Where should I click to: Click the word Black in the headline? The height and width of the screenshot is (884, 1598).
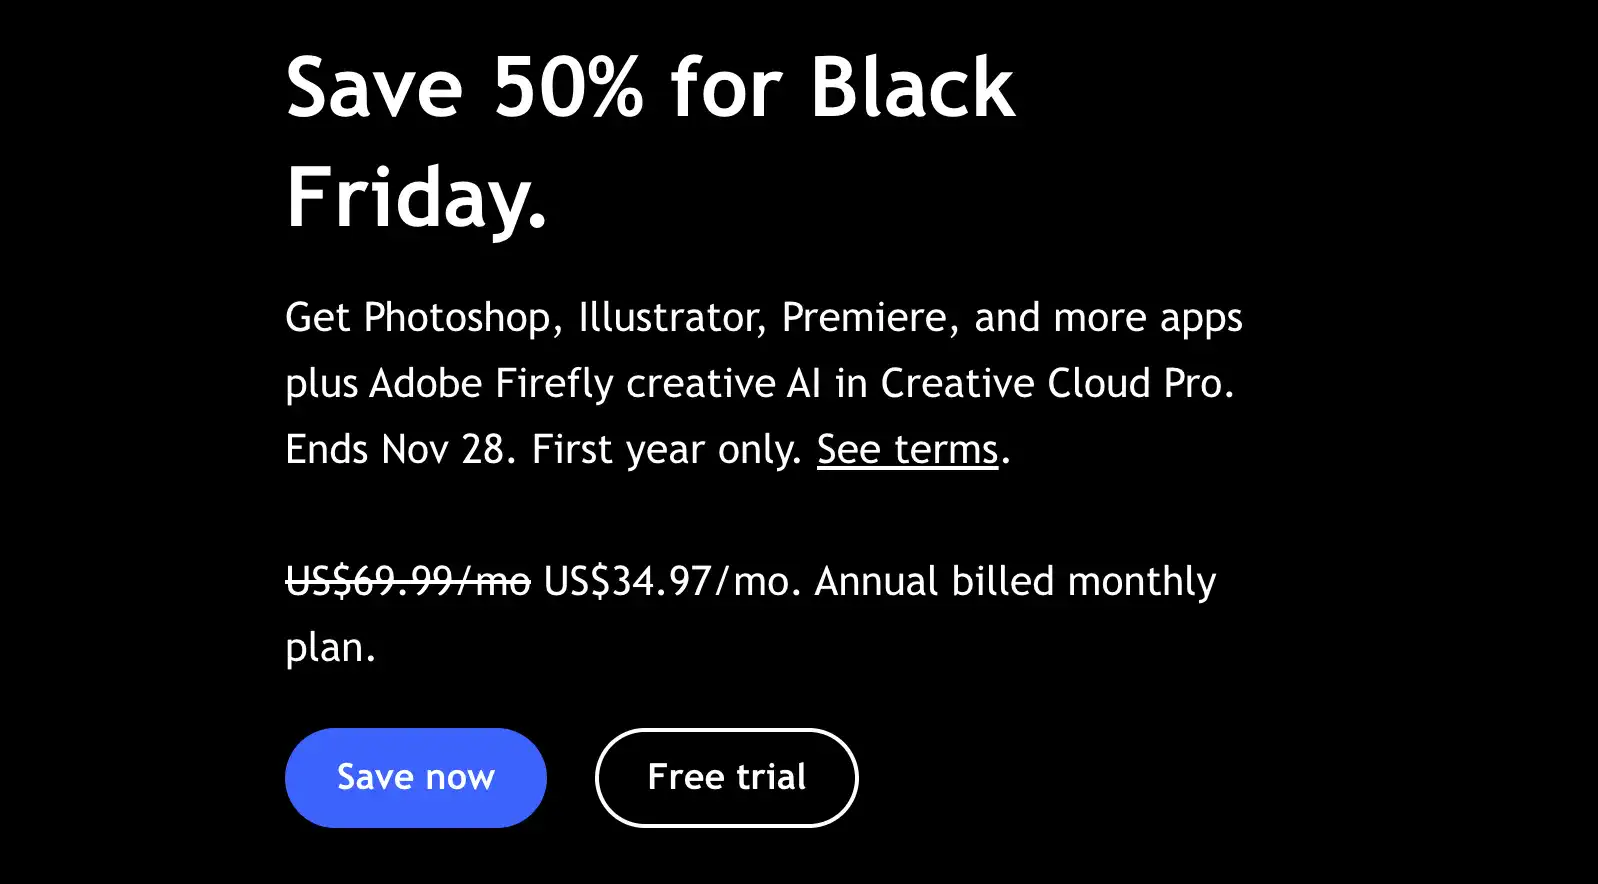coord(913,87)
